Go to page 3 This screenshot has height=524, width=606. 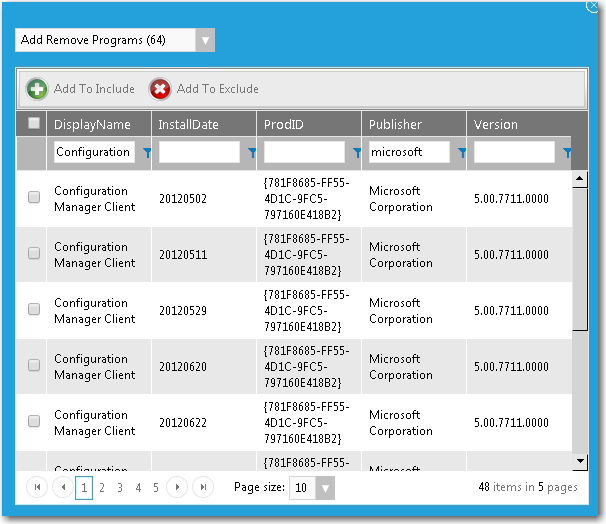pos(120,488)
